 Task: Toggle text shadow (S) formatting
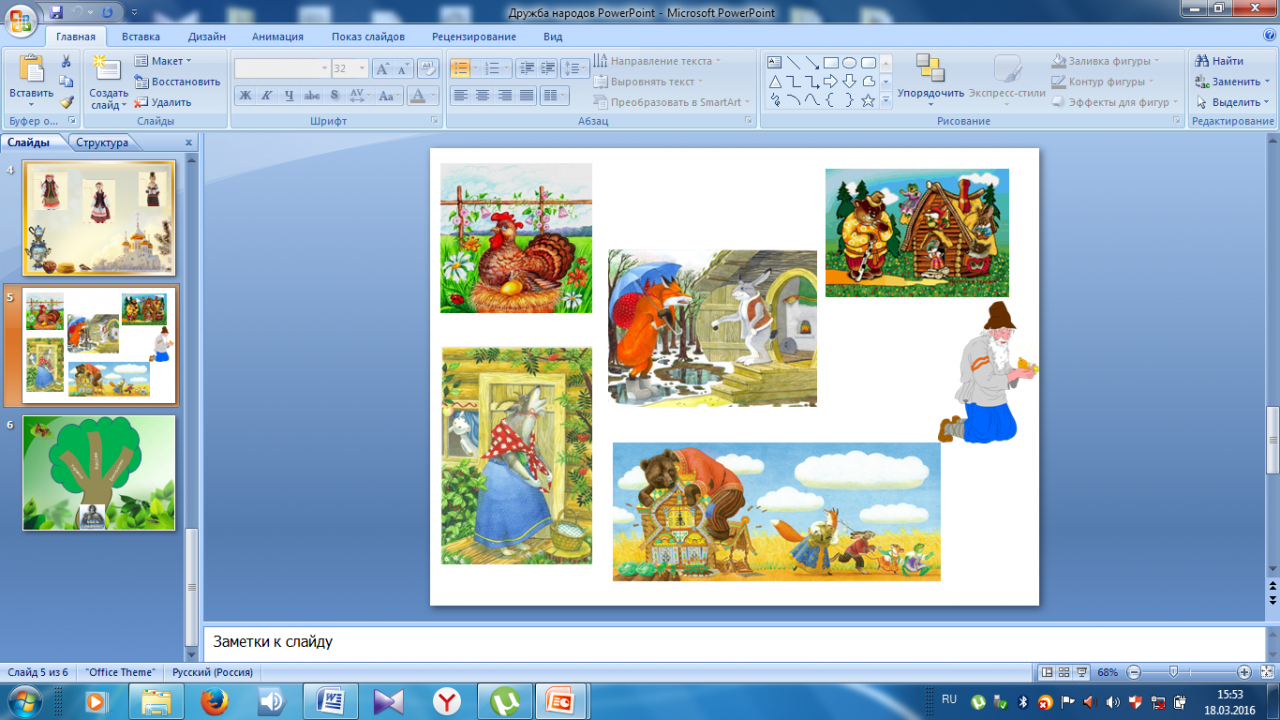coord(334,96)
